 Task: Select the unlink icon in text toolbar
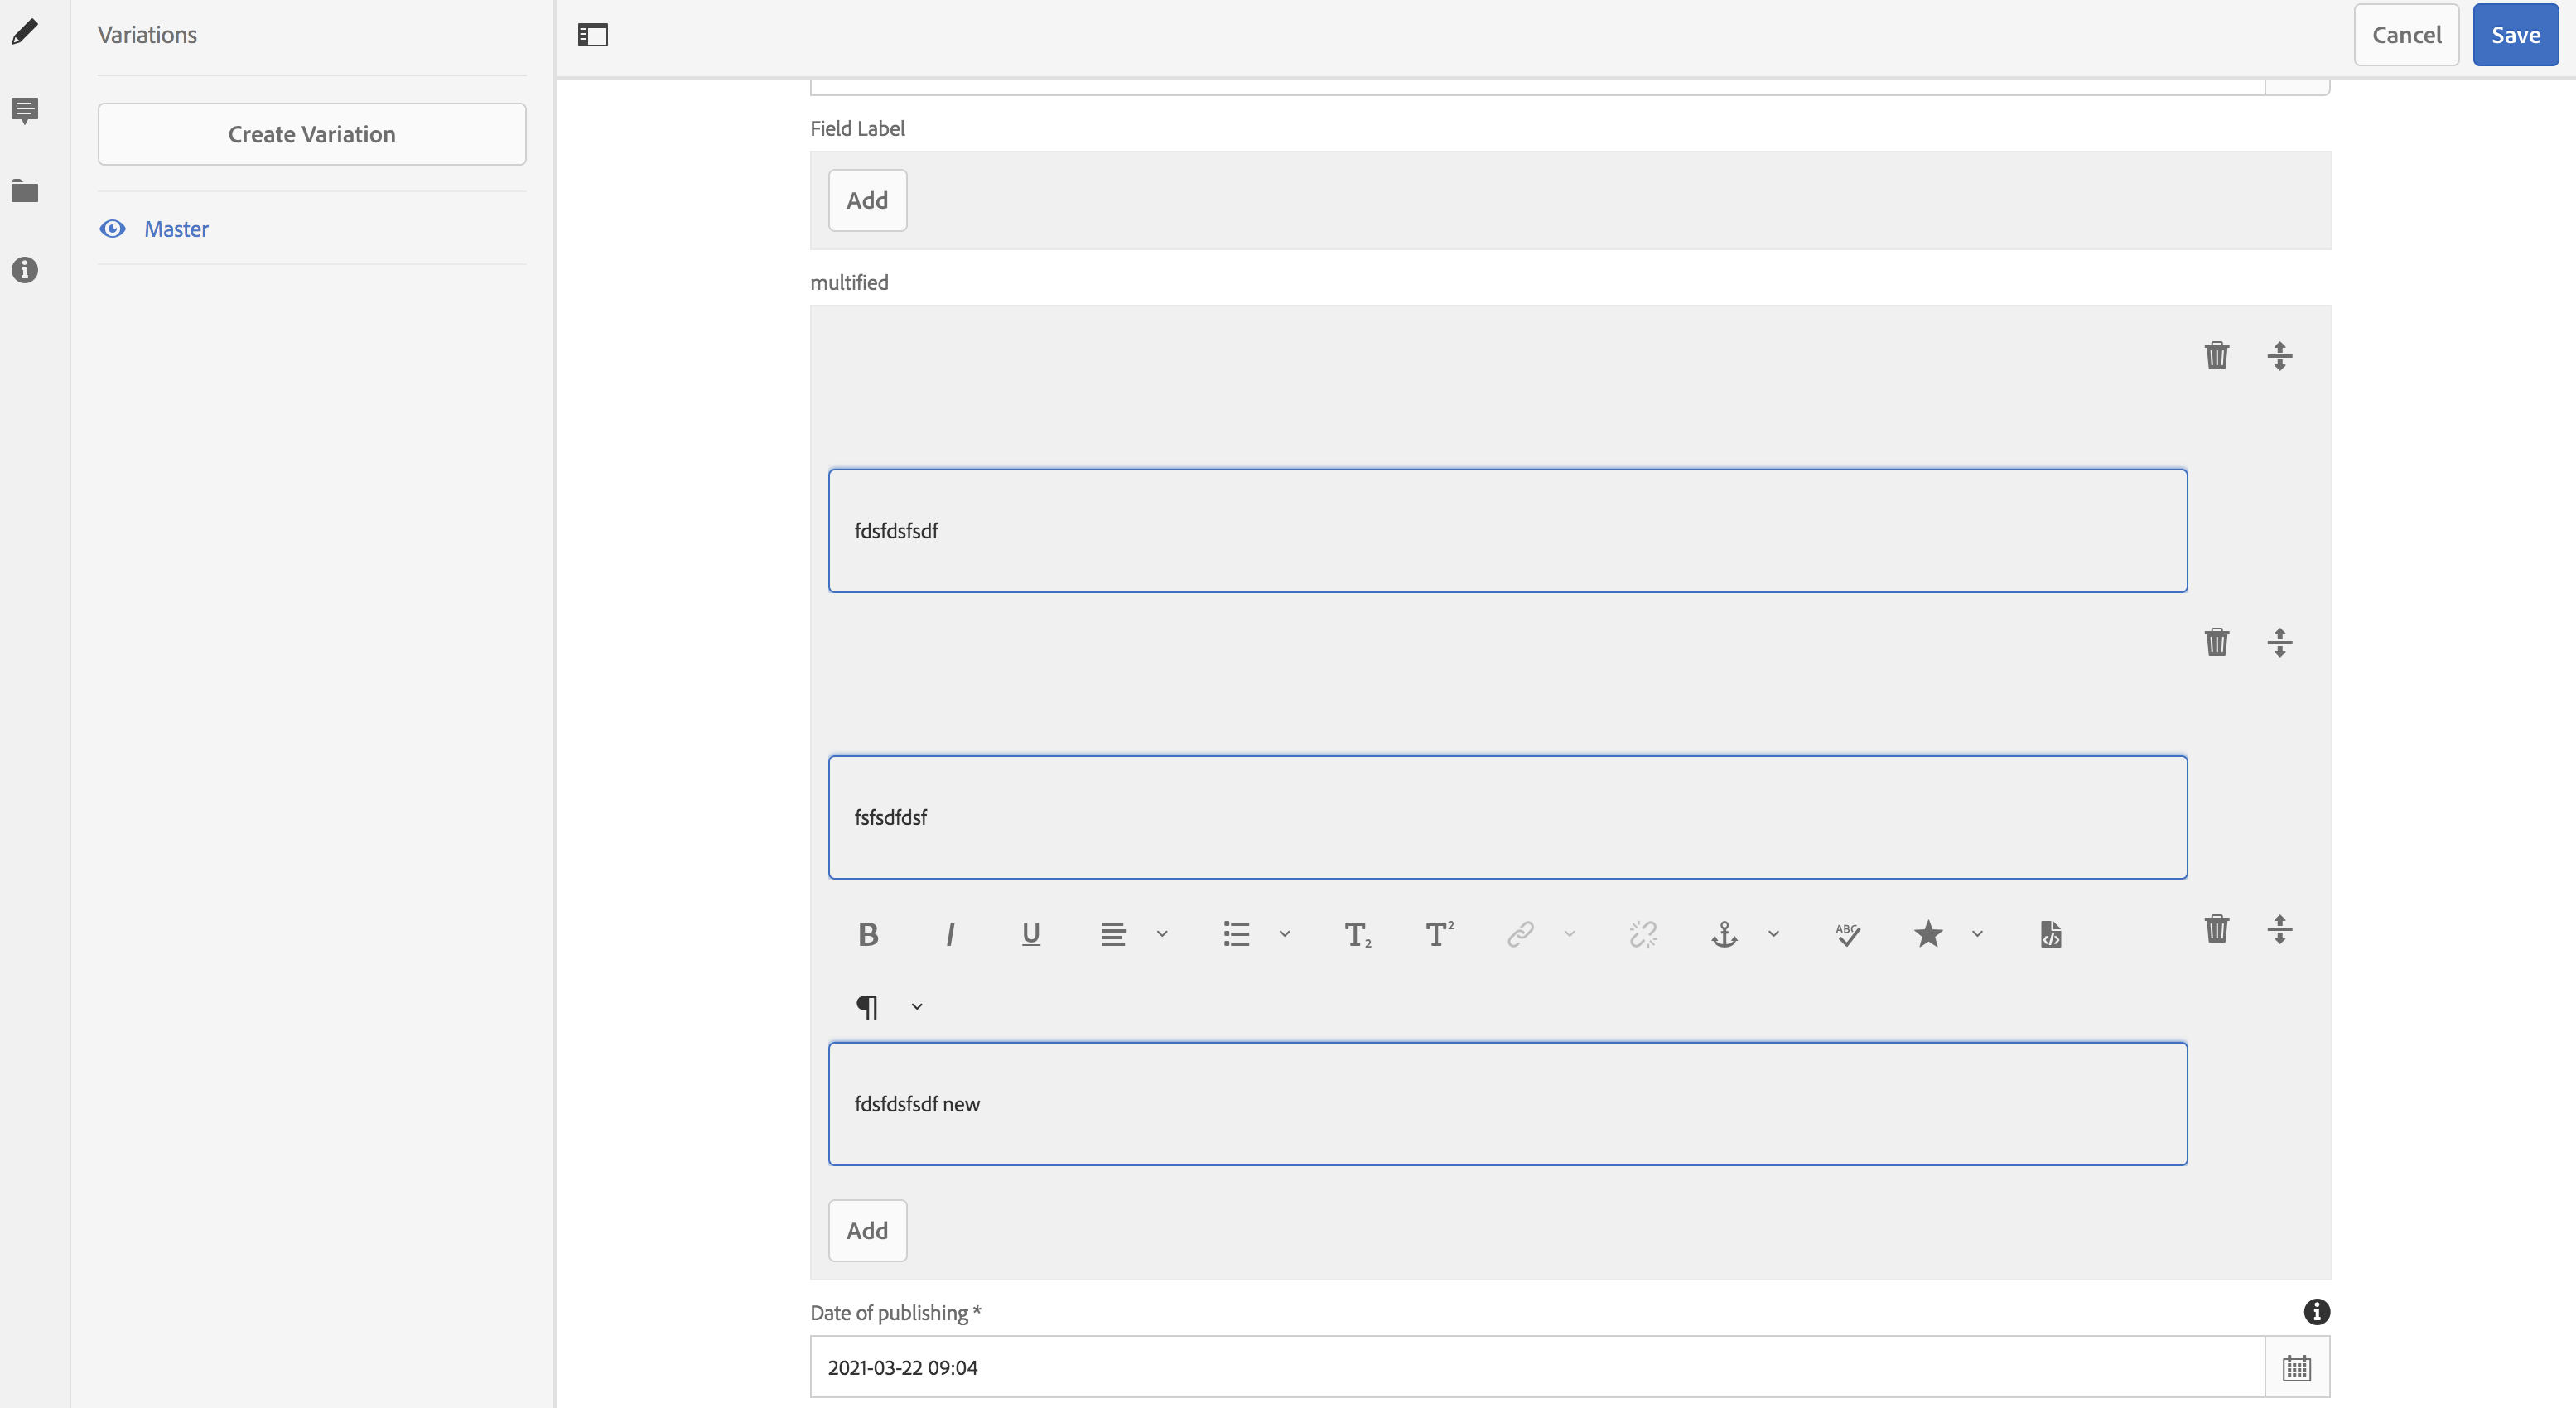1643,934
